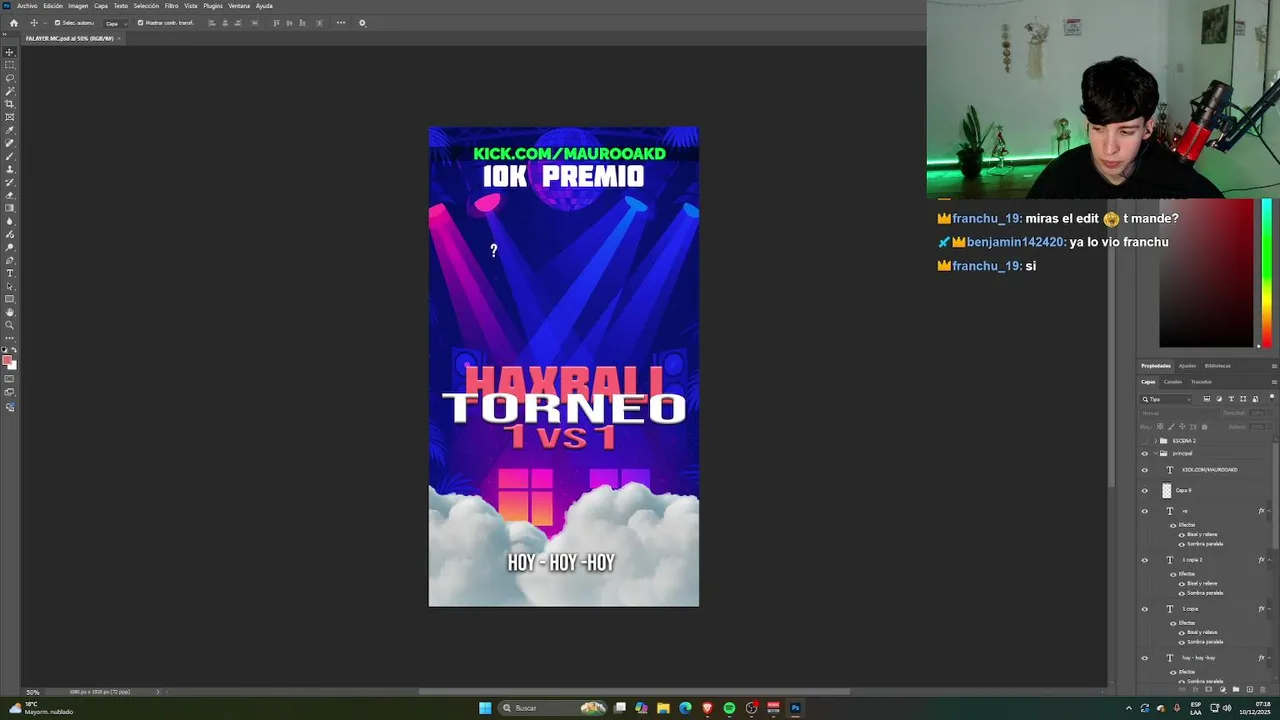Select the Clone Stamp tool
This screenshot has height=720, width=1280.
[x=10, y=169]
